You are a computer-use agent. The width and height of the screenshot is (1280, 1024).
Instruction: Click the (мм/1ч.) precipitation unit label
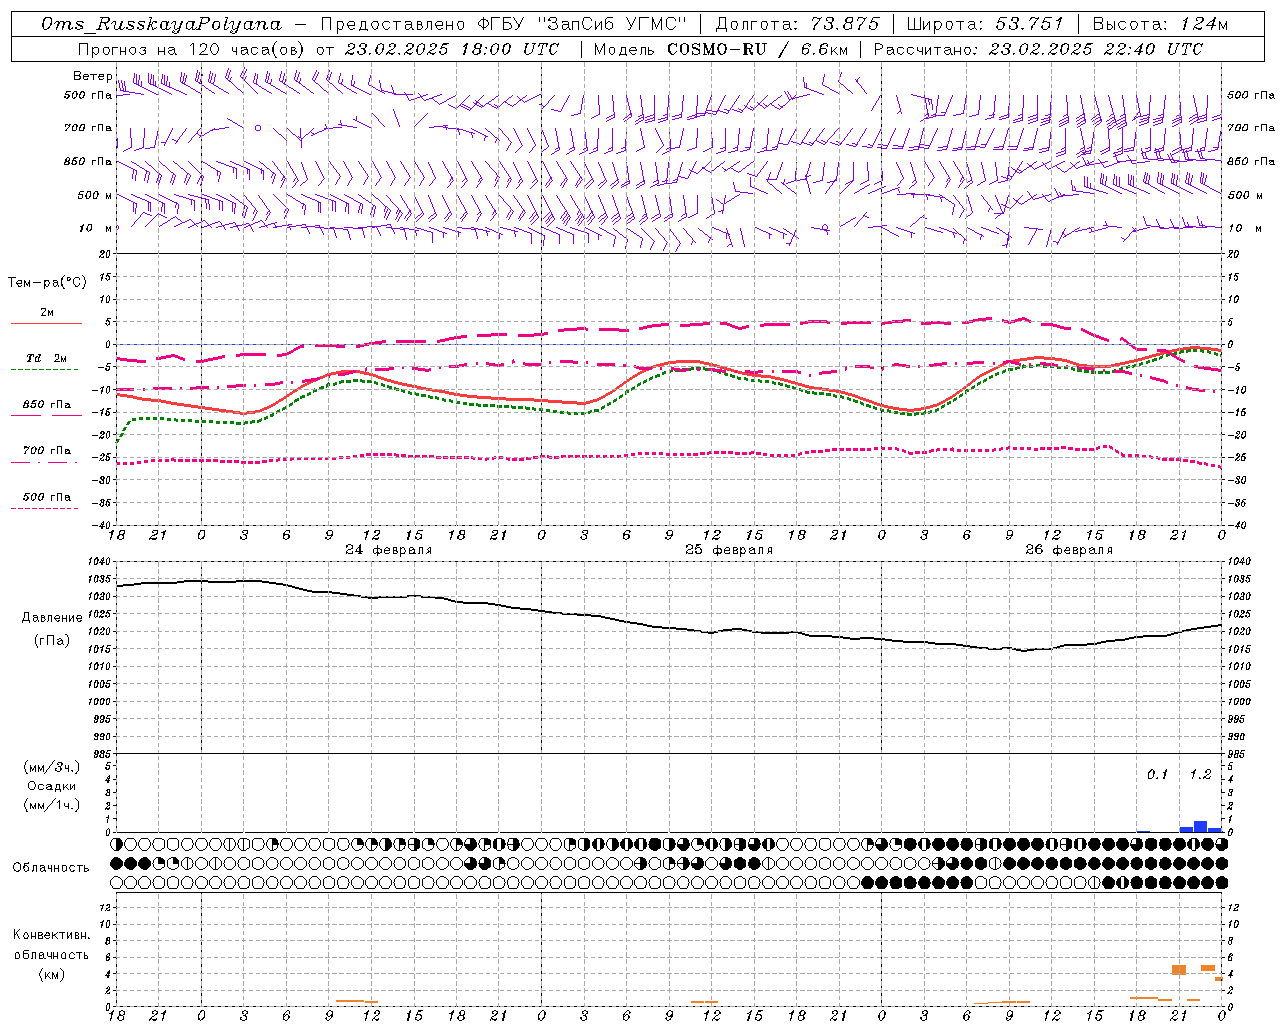(52, 805)
